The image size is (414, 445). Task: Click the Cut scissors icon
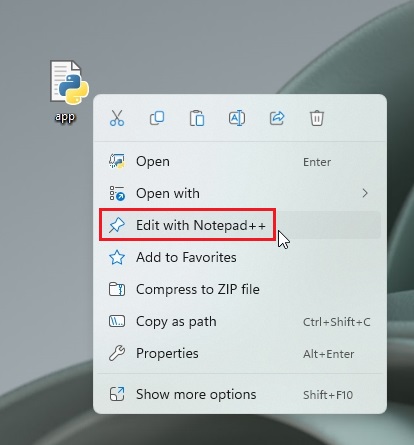117,118
